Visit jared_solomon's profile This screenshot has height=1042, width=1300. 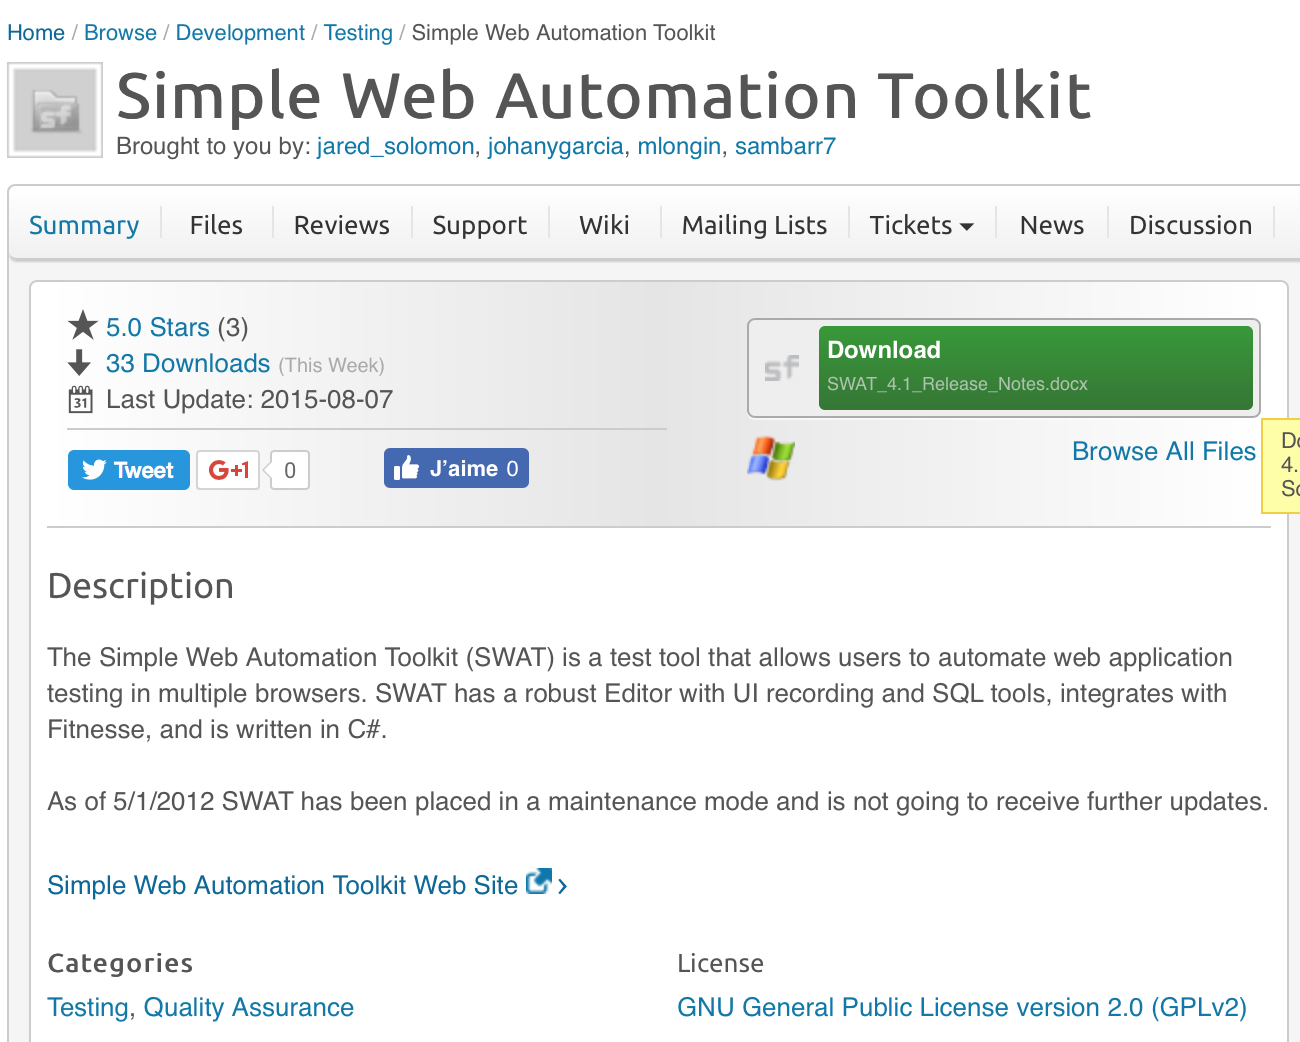(395, 146)
